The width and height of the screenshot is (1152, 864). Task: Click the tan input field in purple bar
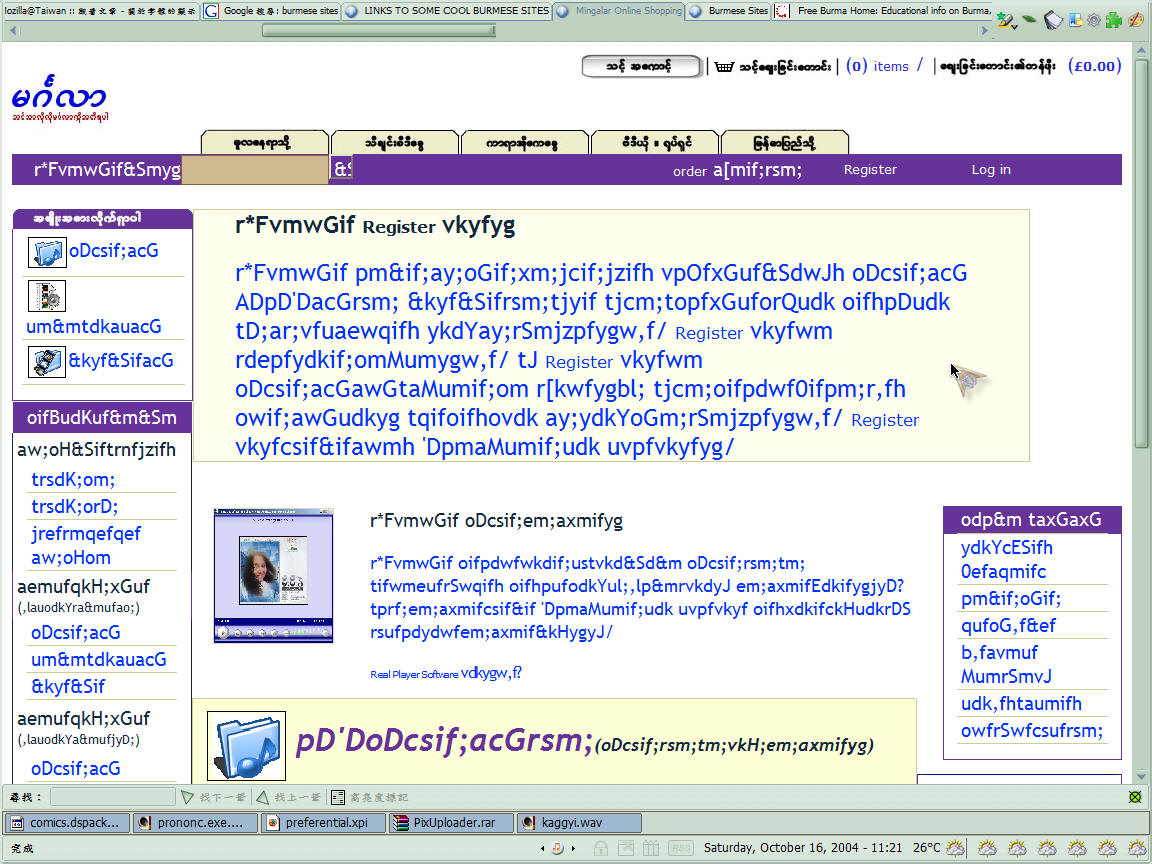coord(254,170)
